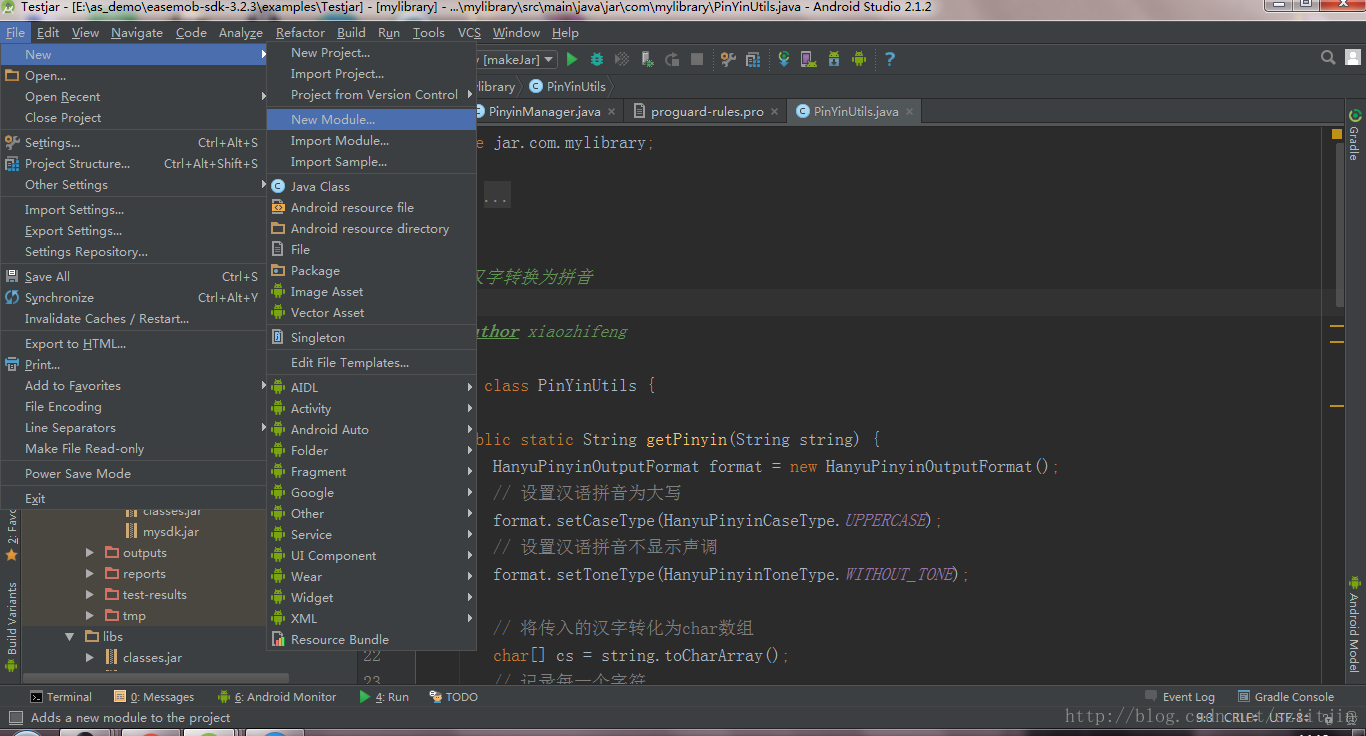Open Android Device Monitor toolbar icon
Viewport: 1366px width, 736px height.
click(x=858, y=59)
